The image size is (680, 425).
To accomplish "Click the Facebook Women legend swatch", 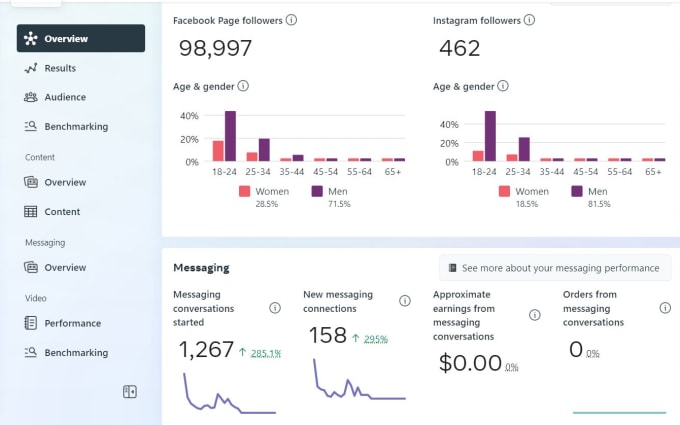I will (245, 191).
